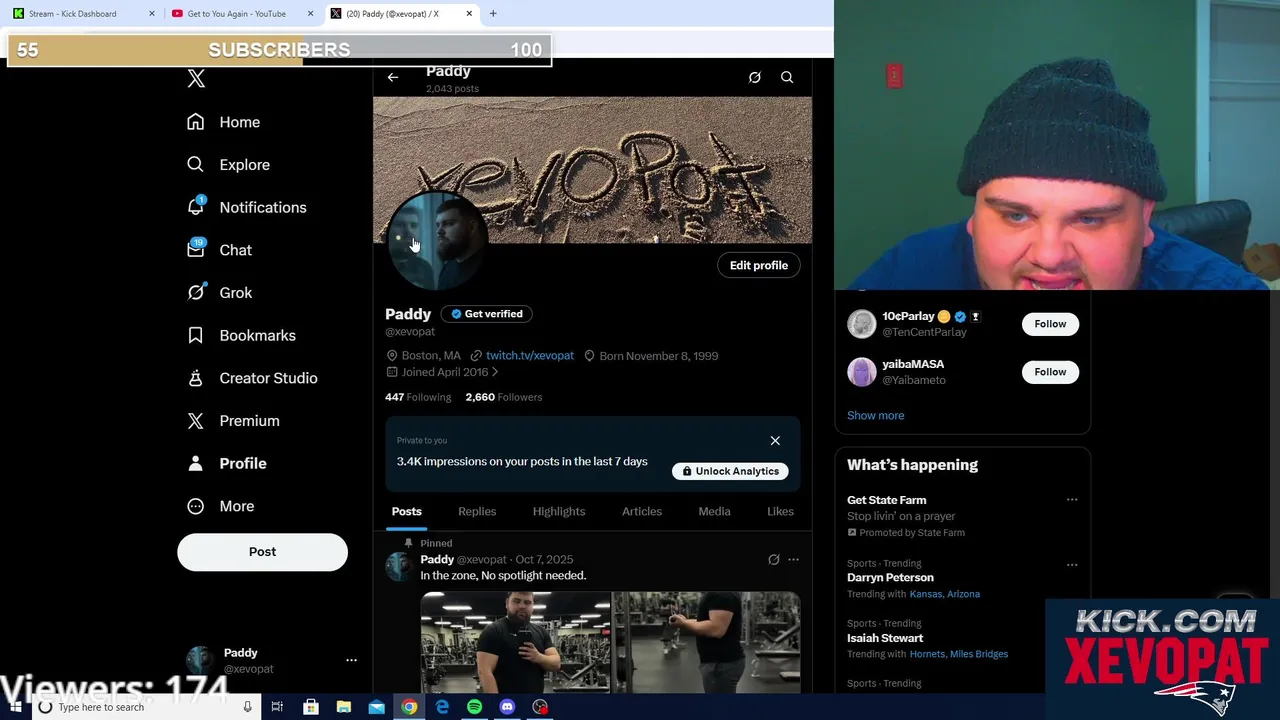The width and height of the screenshot is (1280, 720).
Task: Open Microsoft Edge from the taskbar
Action: point(442,707)
